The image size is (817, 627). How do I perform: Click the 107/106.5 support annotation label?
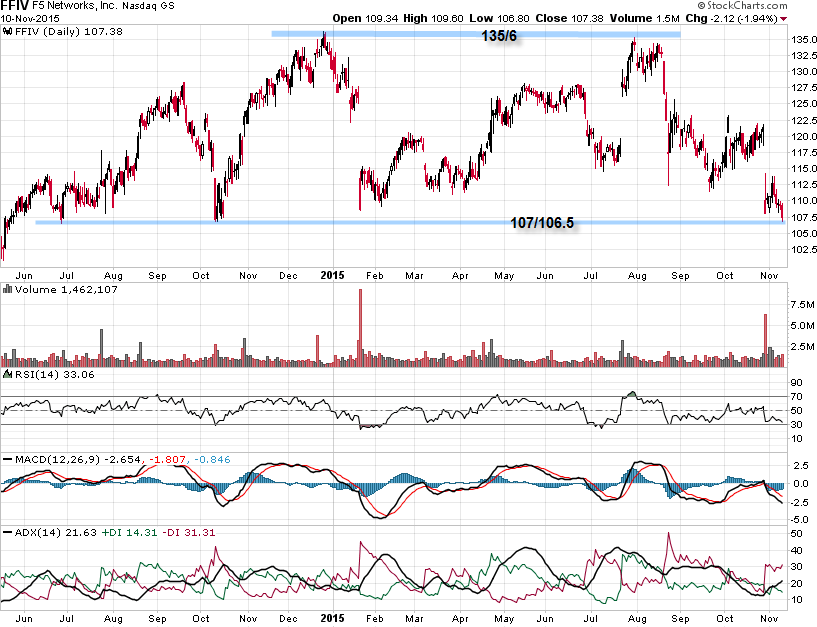click(542, 223)
